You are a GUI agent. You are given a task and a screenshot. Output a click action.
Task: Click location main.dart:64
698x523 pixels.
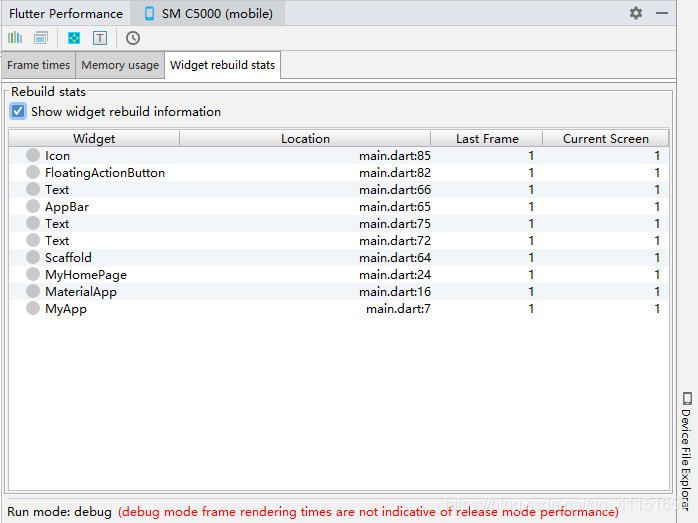click(x=395, y=257)
